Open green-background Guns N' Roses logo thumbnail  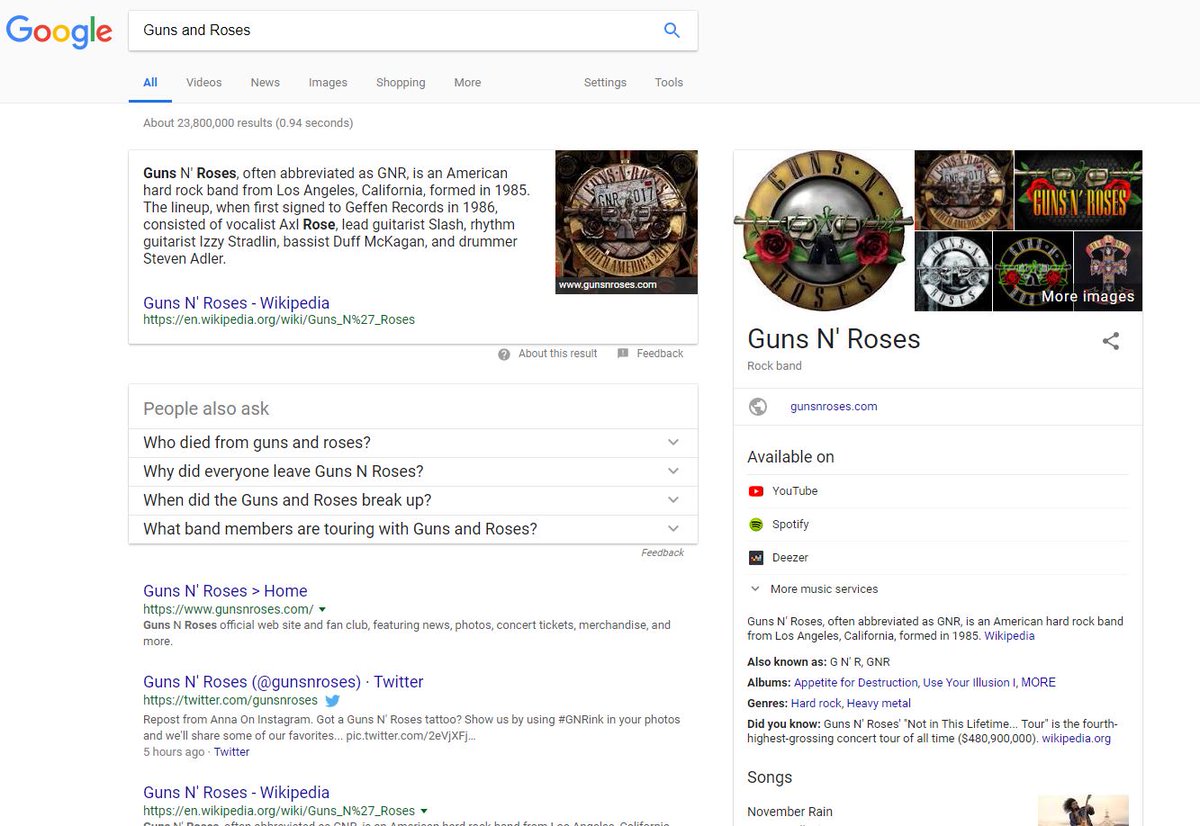coord(1078,190)
